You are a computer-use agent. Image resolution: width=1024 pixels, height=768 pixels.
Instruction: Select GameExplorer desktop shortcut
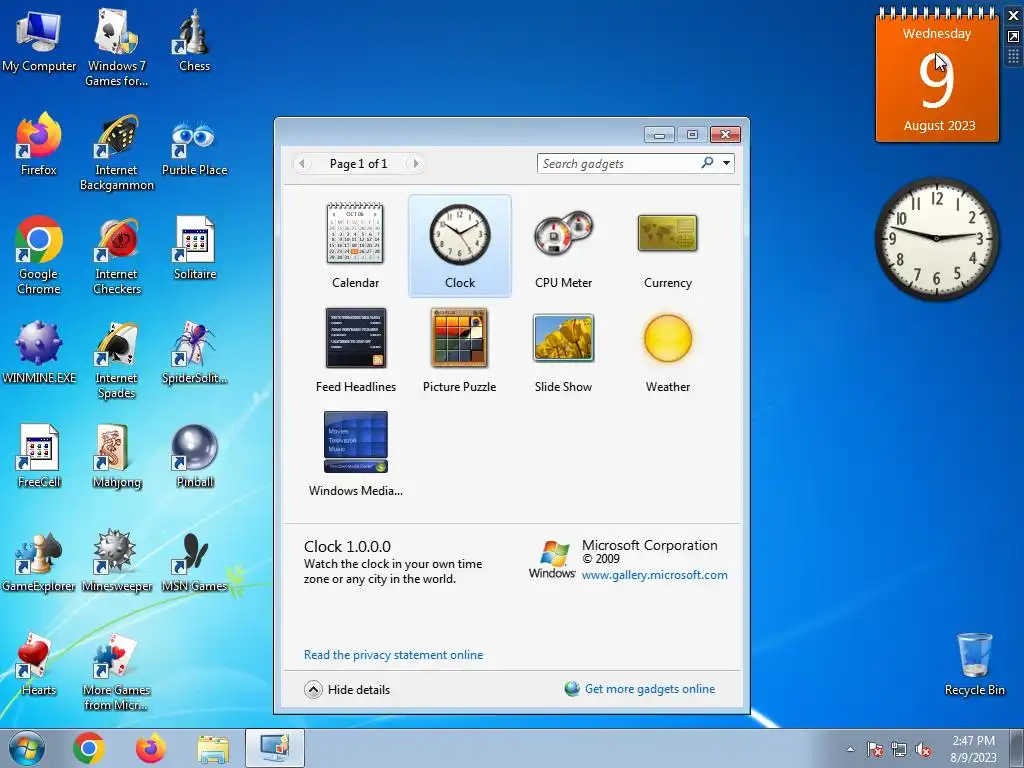pos(39,560)
